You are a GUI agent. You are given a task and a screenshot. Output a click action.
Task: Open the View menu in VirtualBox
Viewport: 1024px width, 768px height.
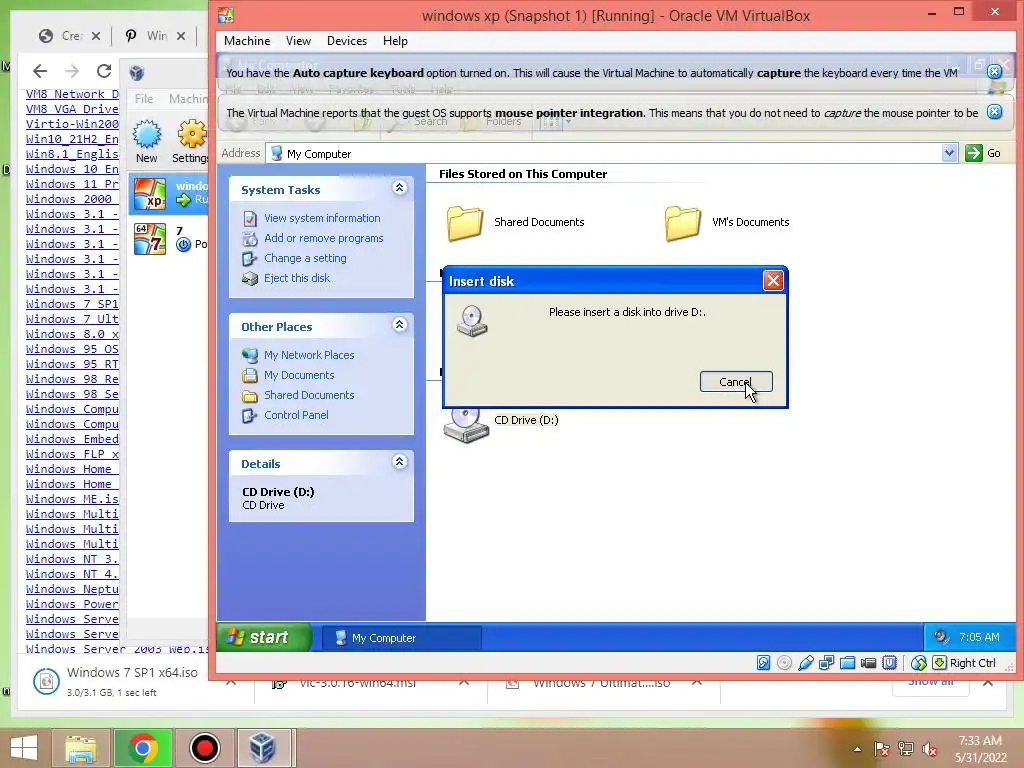point(298,40)
